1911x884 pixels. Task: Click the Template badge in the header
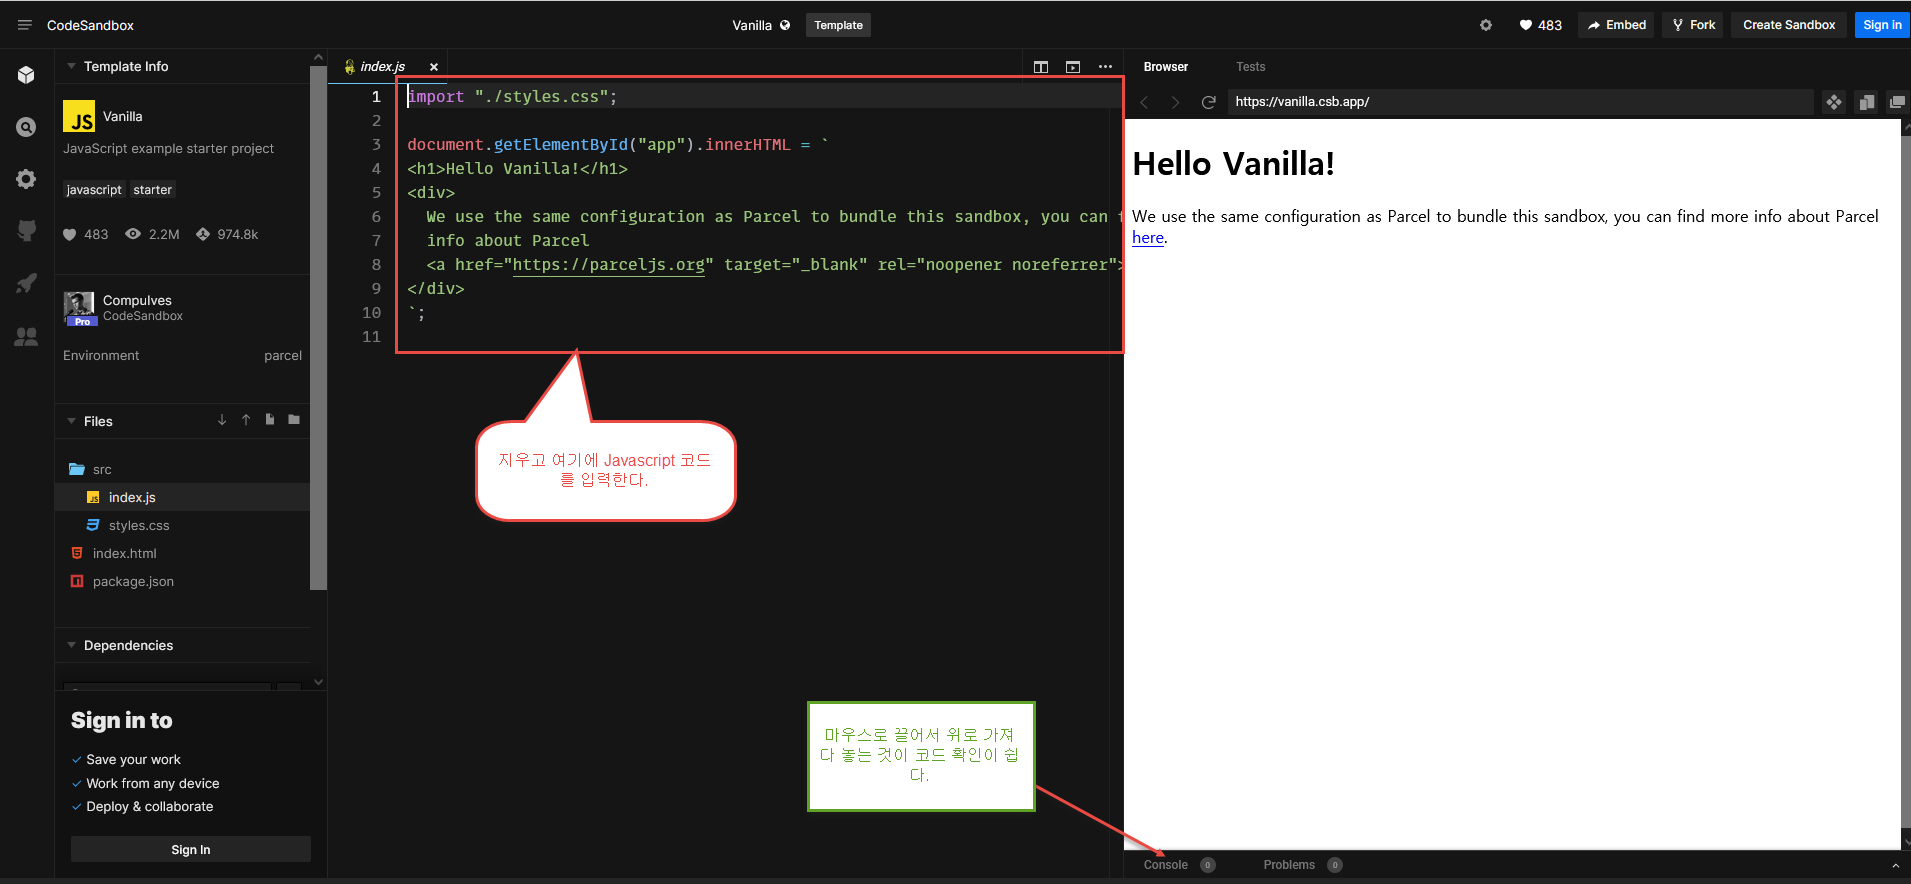coord(838,25)
